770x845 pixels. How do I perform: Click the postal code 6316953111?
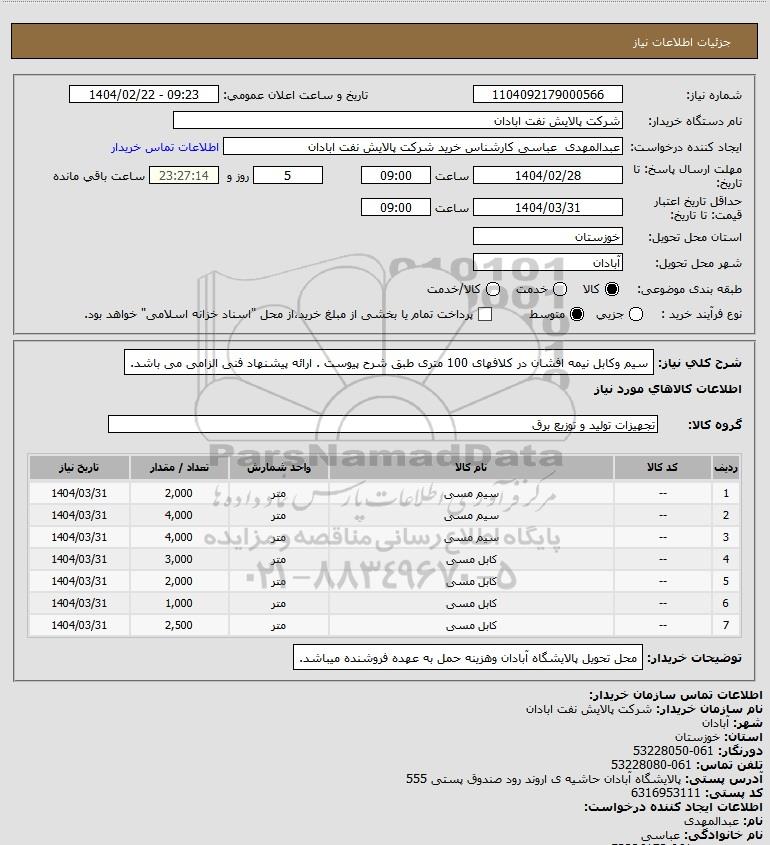pos(665,793)
